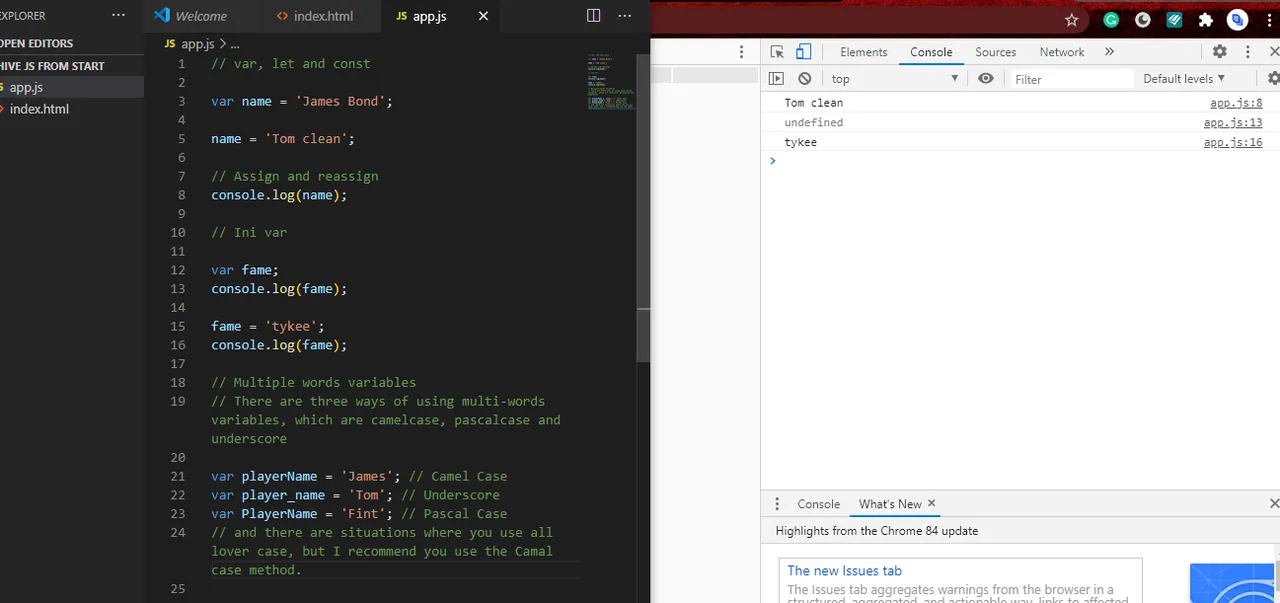The height and width of the screenshot is (603, 1280).
Task: Click line 15 fame = 'tykee' code
Action: coord(268,326)
